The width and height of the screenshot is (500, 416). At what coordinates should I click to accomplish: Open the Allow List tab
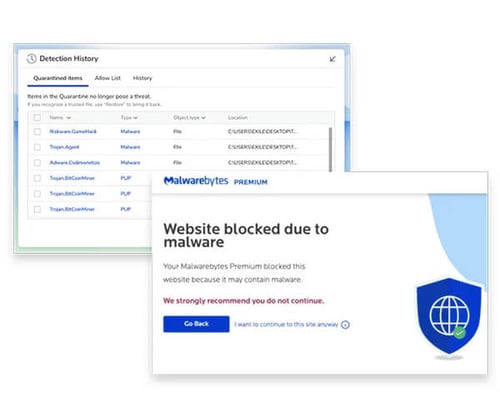pos(108,78)
